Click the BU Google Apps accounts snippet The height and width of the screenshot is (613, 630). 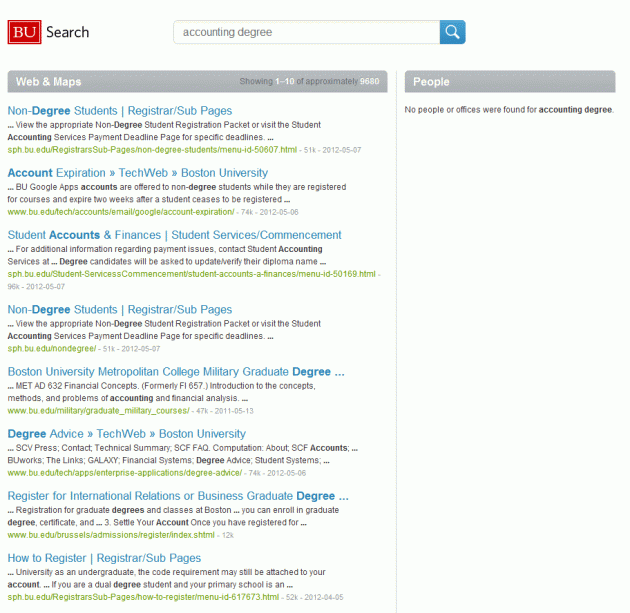pyautogui.click(x=177, y=193)
